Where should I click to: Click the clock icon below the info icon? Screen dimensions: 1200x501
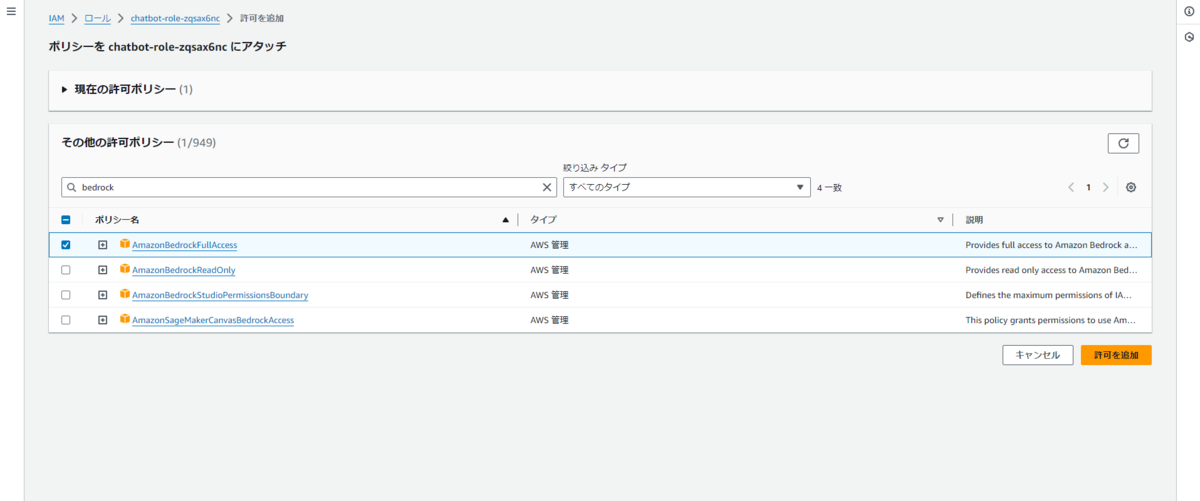(x=1189, y=37)
